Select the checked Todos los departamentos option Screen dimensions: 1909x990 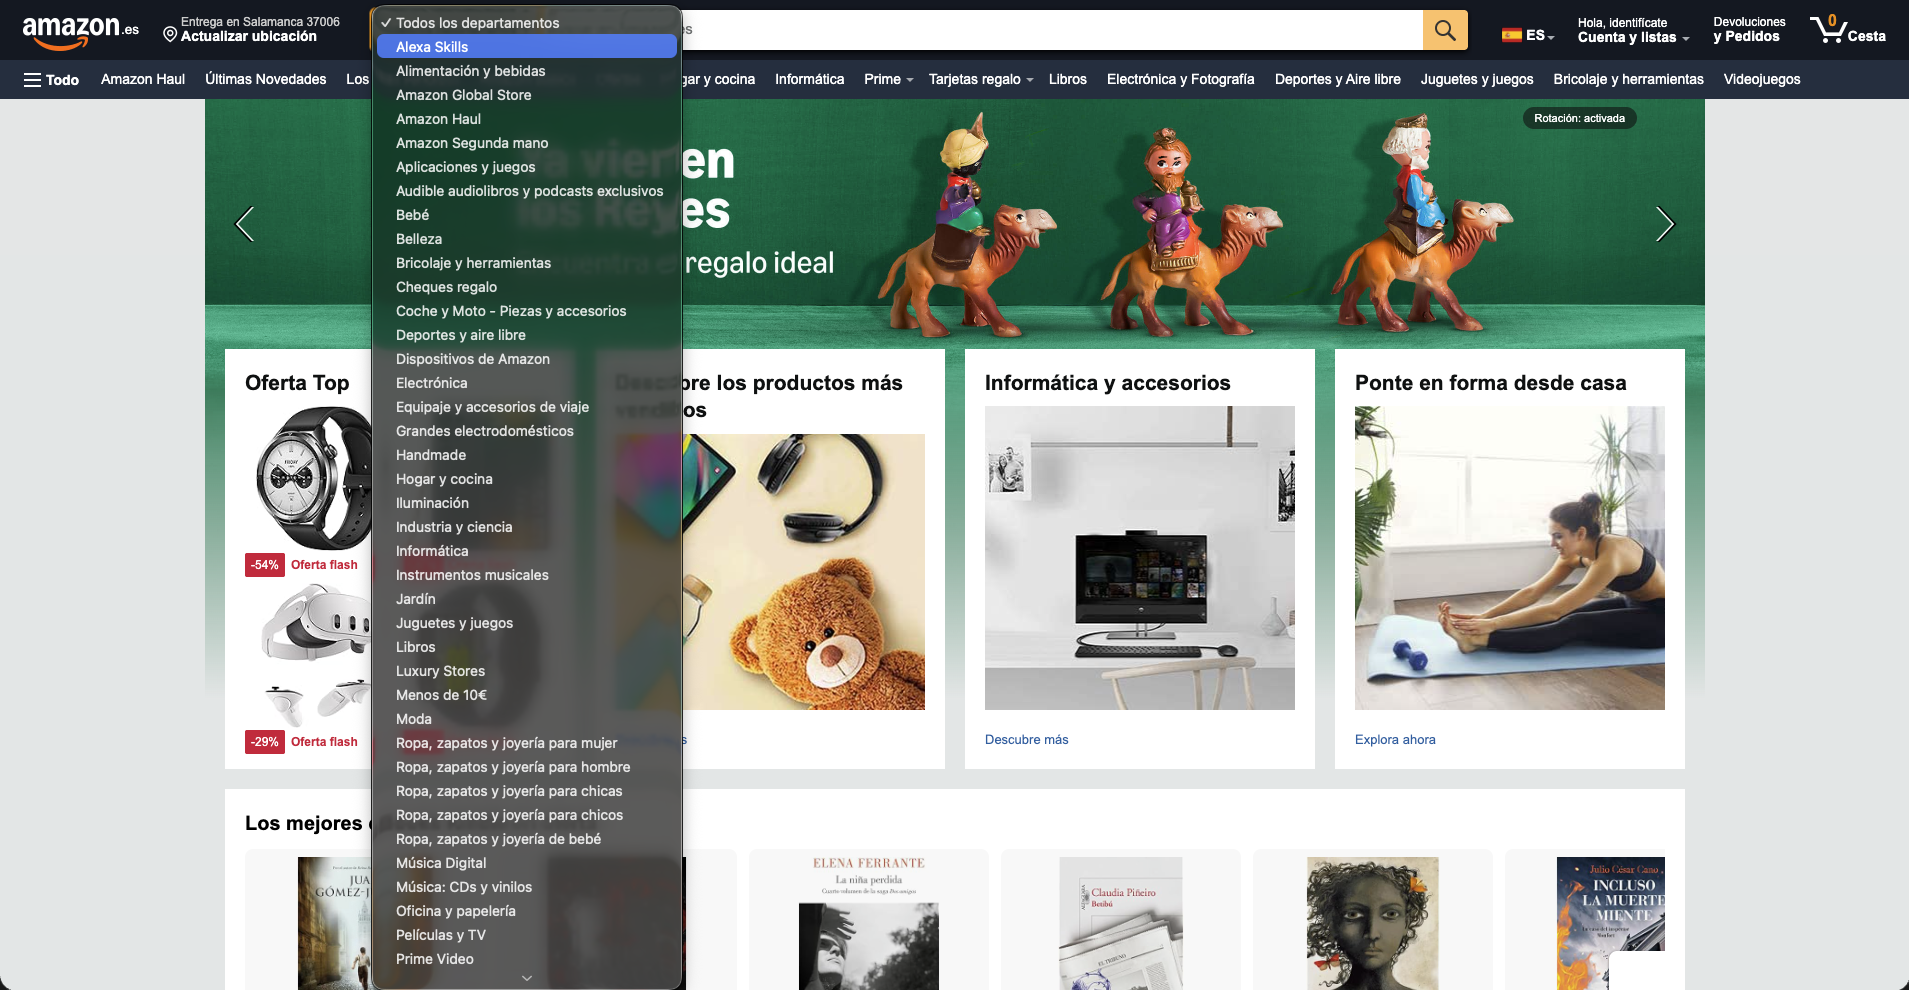point(477,23)
